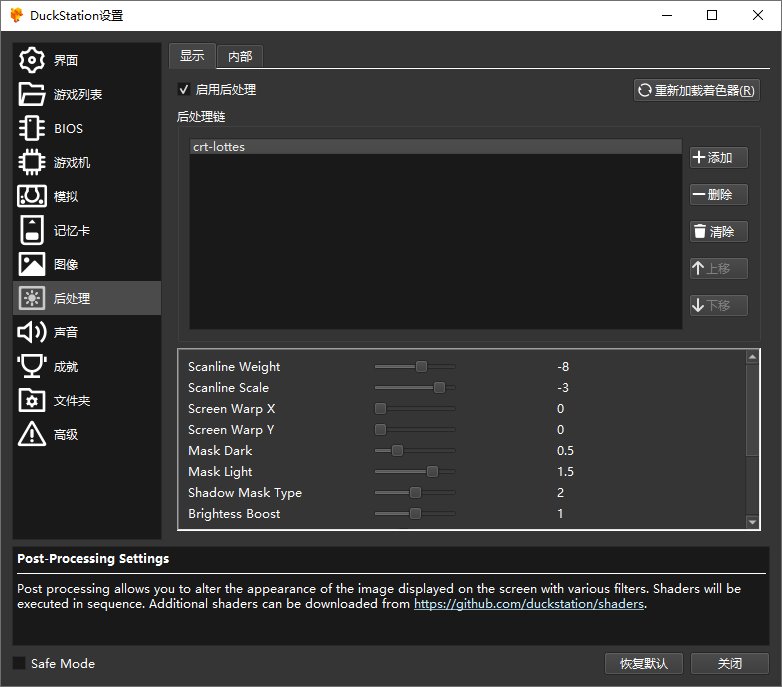
Task: Click 重新加载着色器(R) reload shaders button
Action: click(697, 90)
